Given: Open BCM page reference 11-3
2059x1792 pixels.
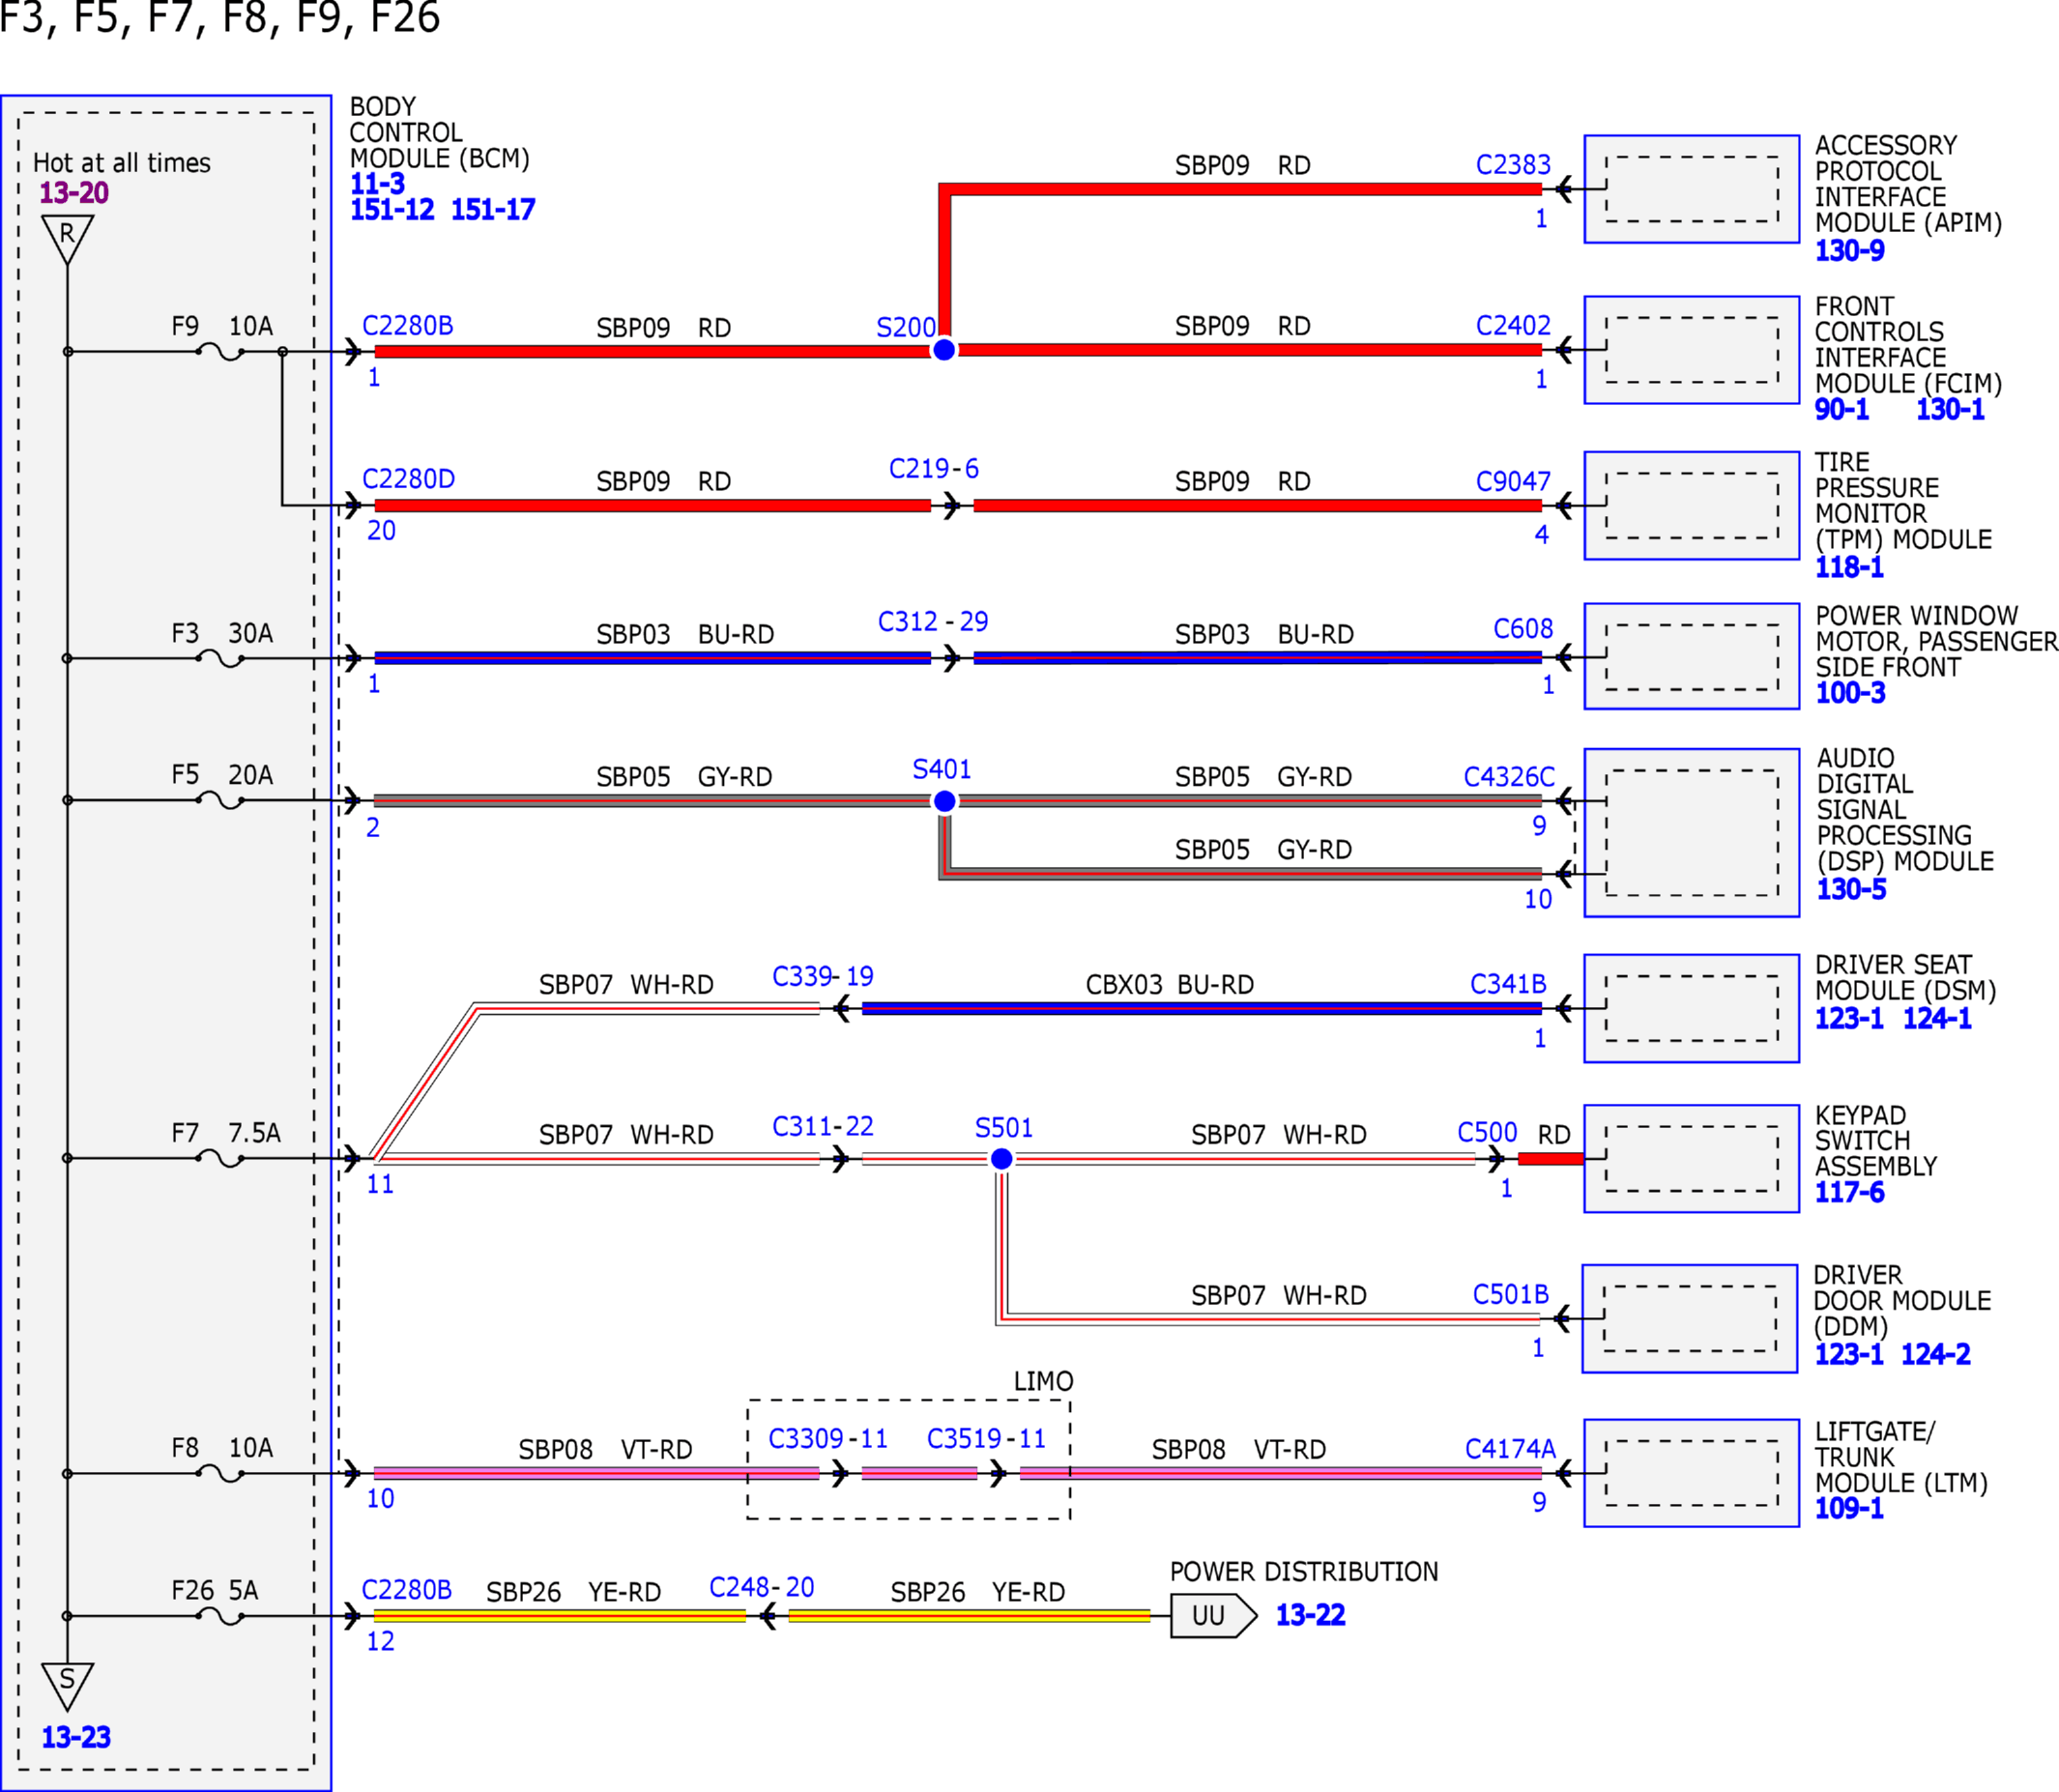Looking at the screenshot, I should [377, 184].
